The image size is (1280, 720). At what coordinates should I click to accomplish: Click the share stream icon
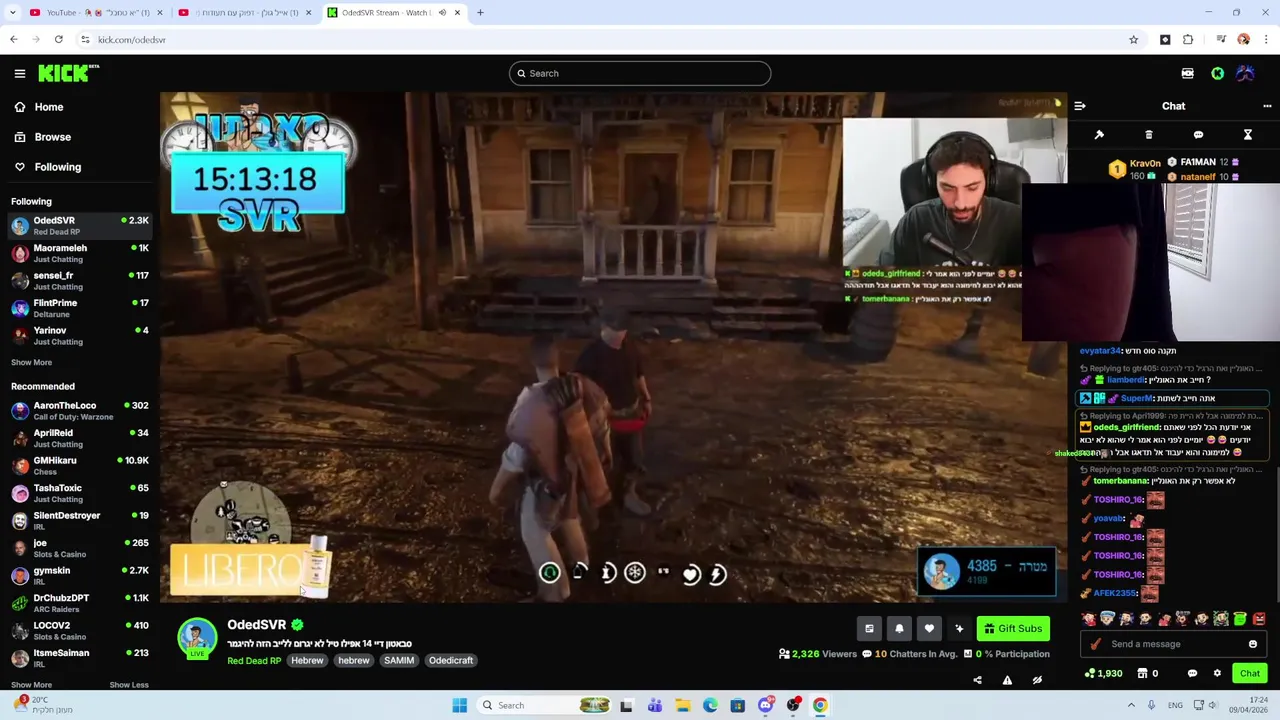(x=977, y=680)
